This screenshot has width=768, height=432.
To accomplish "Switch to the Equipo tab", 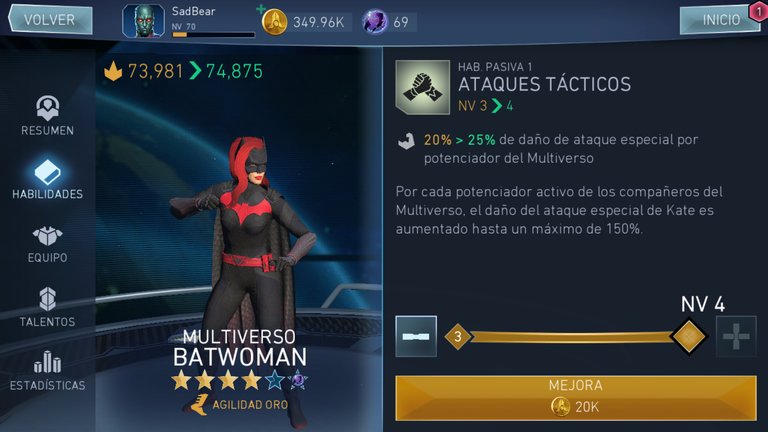I will point(48,244).
